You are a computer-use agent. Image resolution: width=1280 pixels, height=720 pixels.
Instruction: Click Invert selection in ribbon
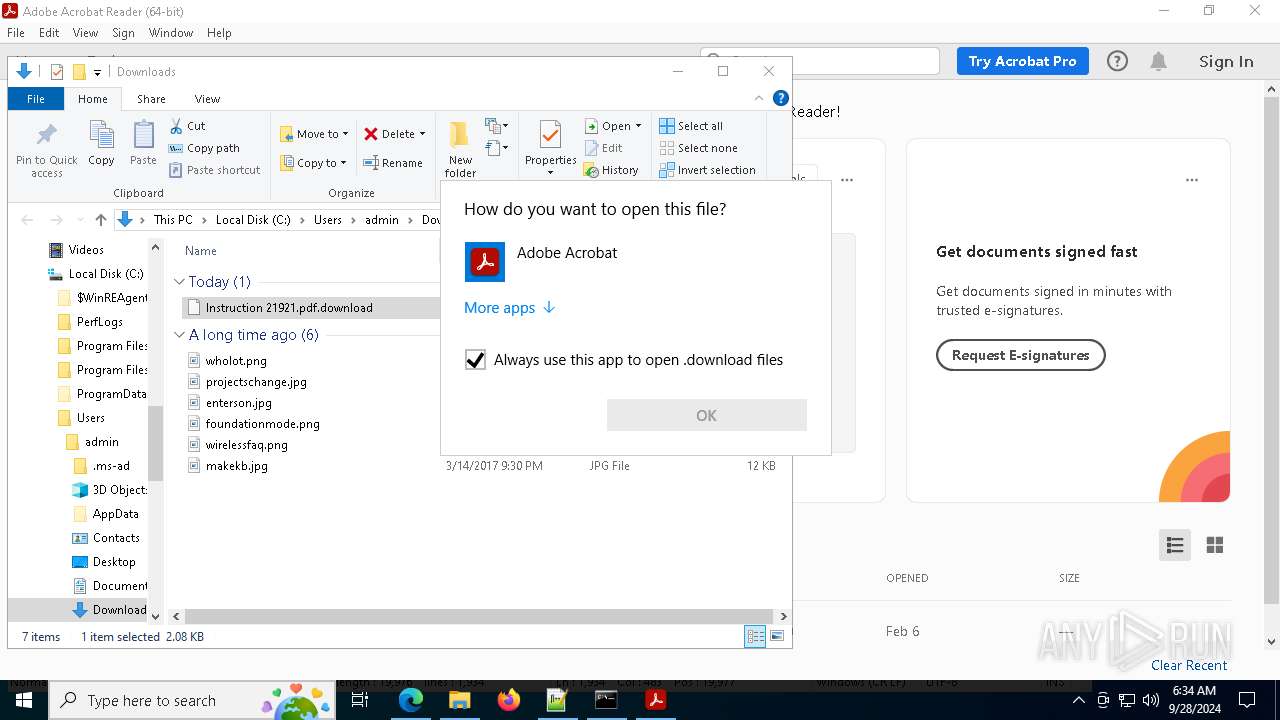pyautogui.click(x=707, y=170)
